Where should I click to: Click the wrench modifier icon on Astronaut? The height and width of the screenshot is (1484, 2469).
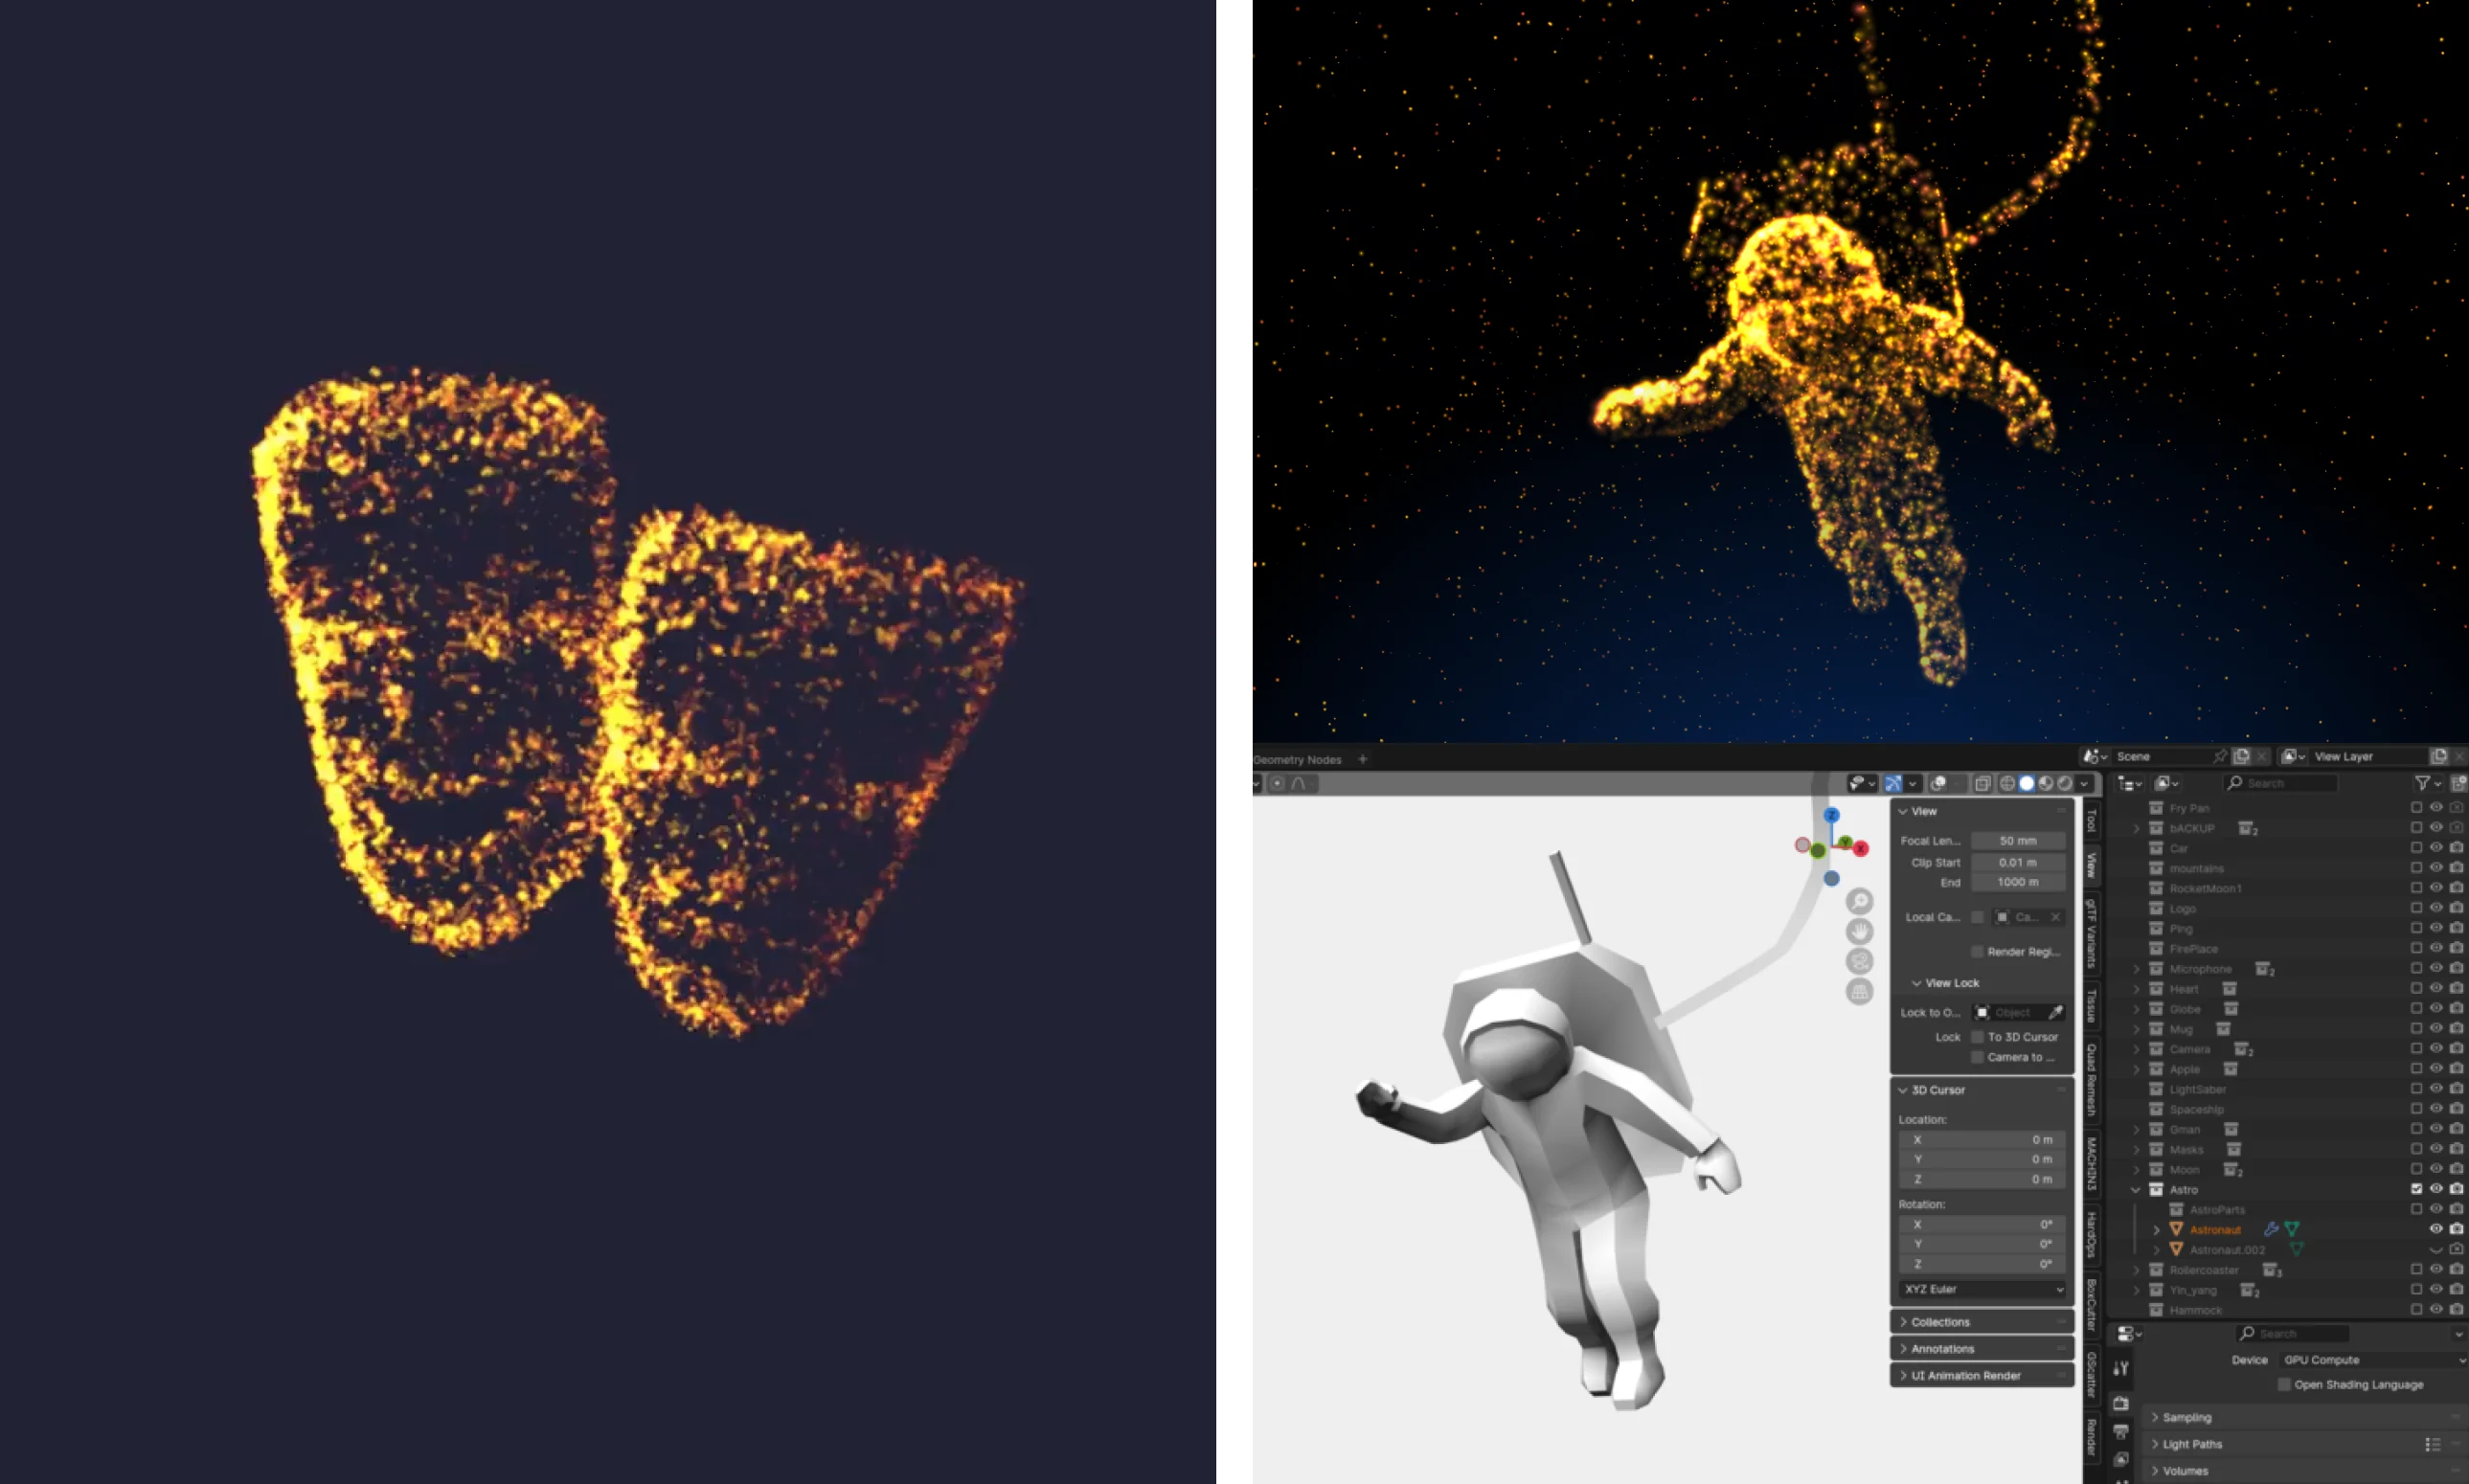(2270, 1229)
